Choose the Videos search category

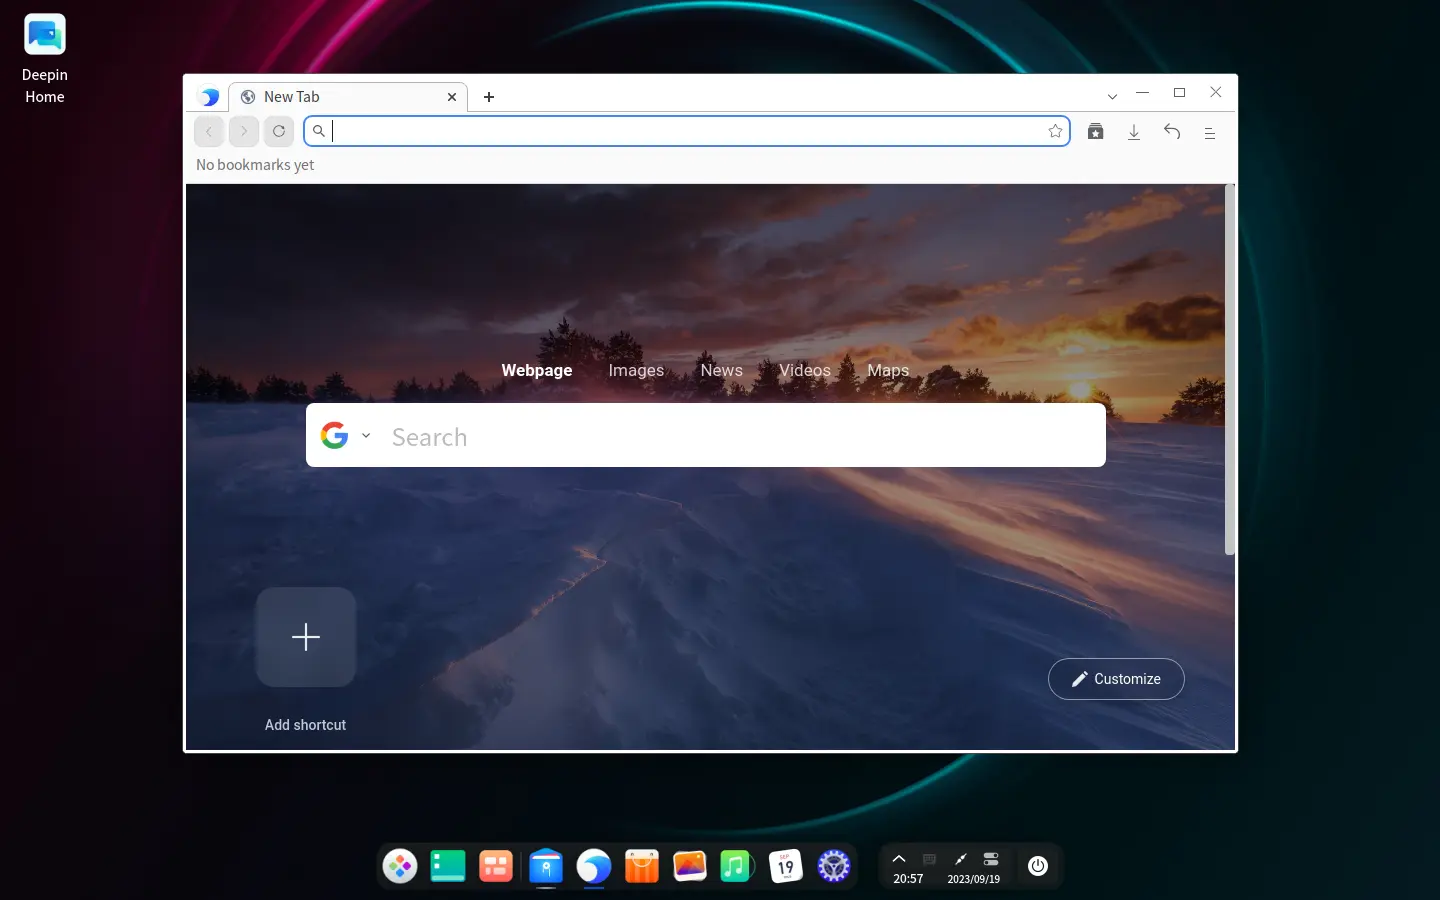coord(804,370)
